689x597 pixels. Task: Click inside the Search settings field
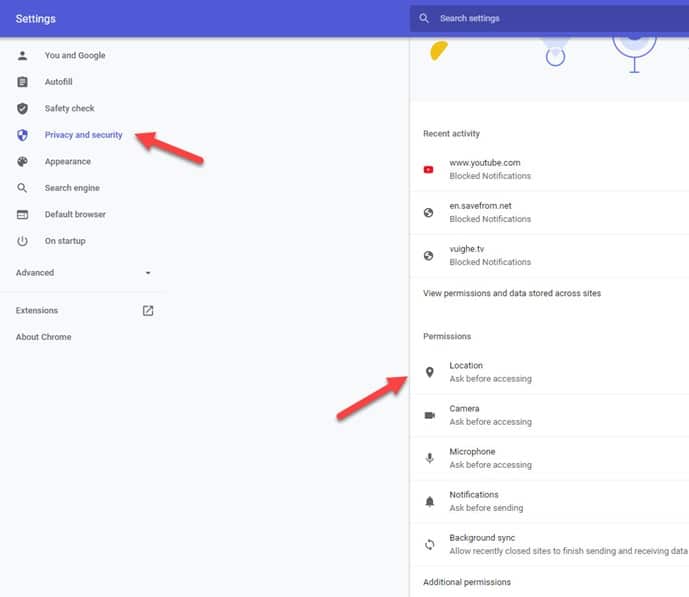549,18
